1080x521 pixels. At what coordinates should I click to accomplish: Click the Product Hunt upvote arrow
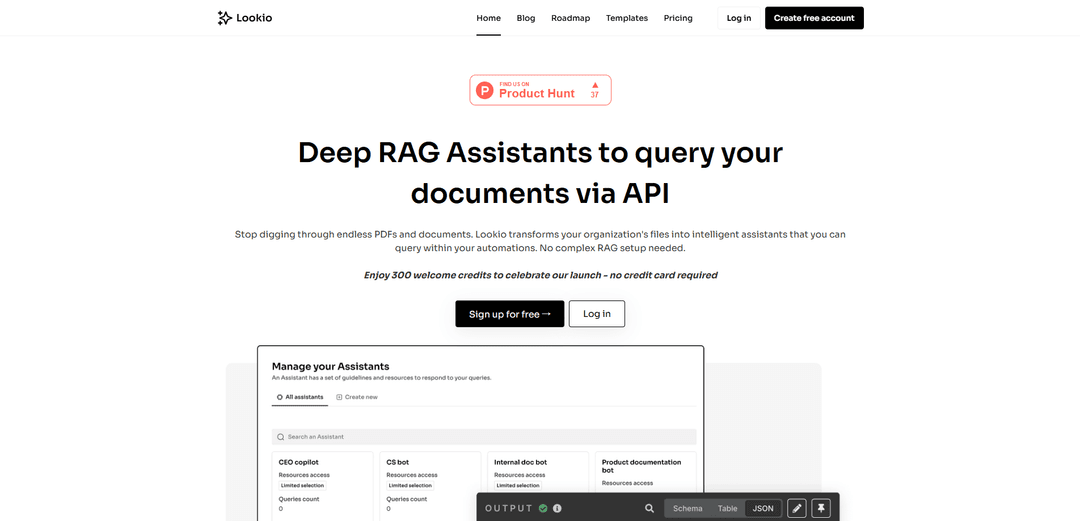click(595, 85)
